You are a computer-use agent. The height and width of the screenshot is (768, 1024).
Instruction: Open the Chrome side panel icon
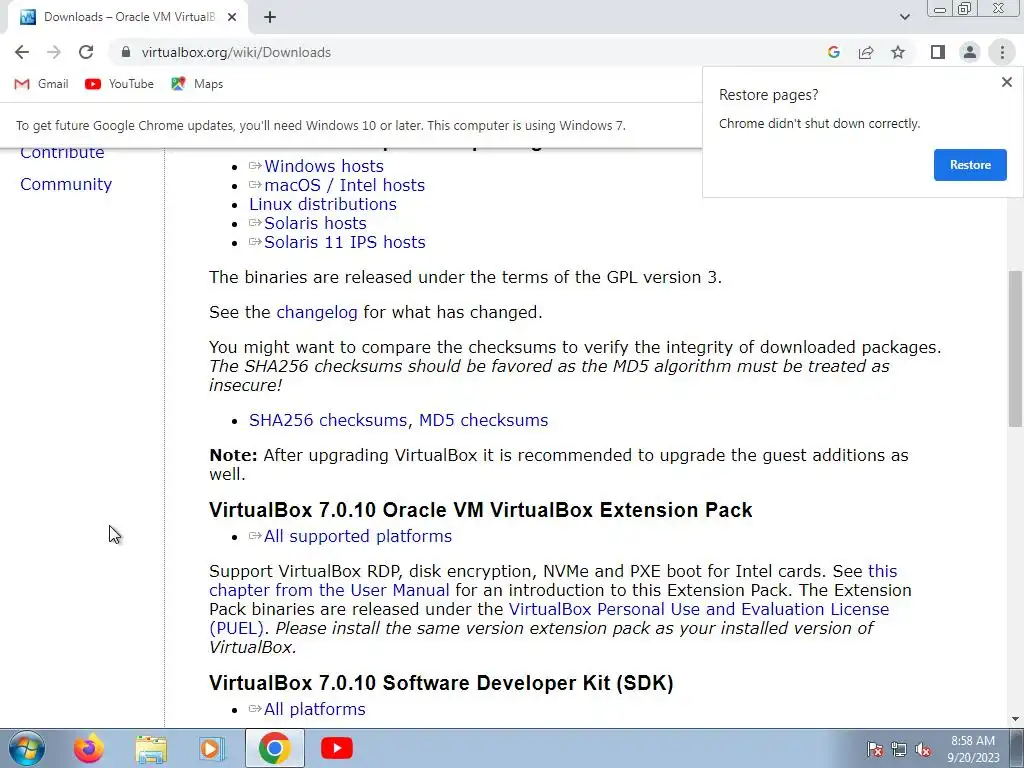pyautogui.click(x=938, y=52)
